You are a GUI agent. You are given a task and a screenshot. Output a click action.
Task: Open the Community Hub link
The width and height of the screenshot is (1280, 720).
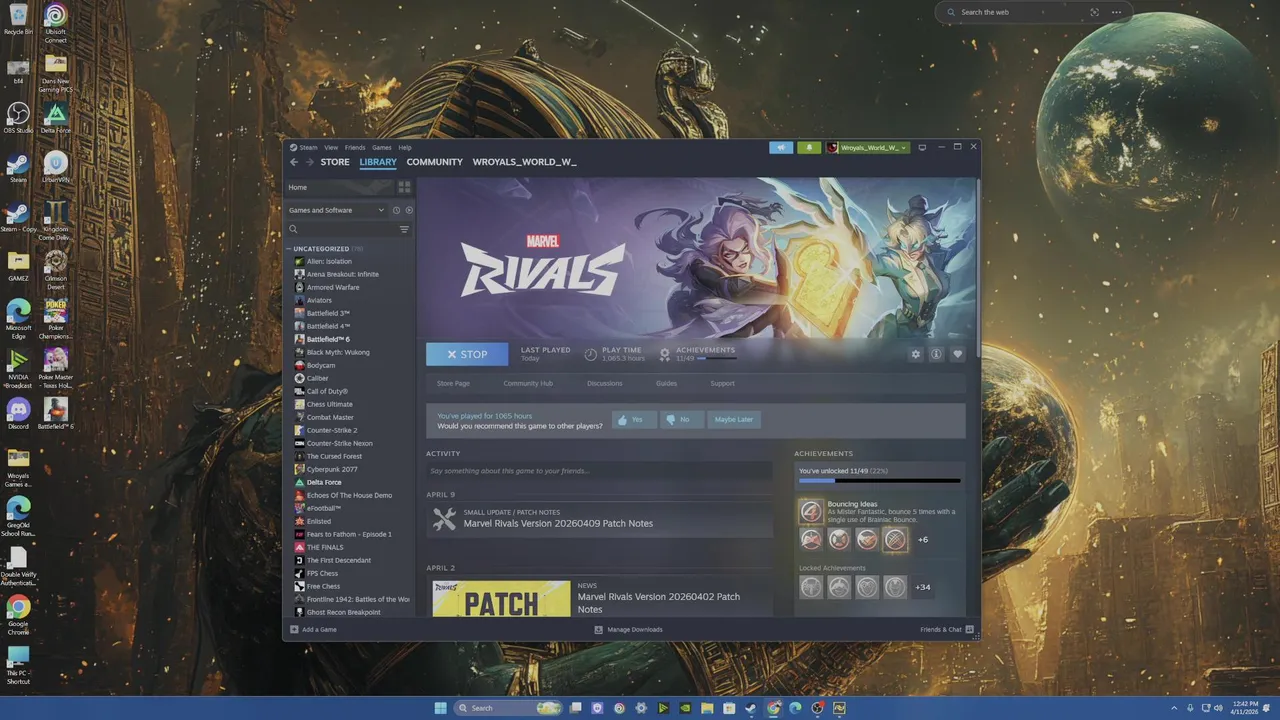pos(528,383)
